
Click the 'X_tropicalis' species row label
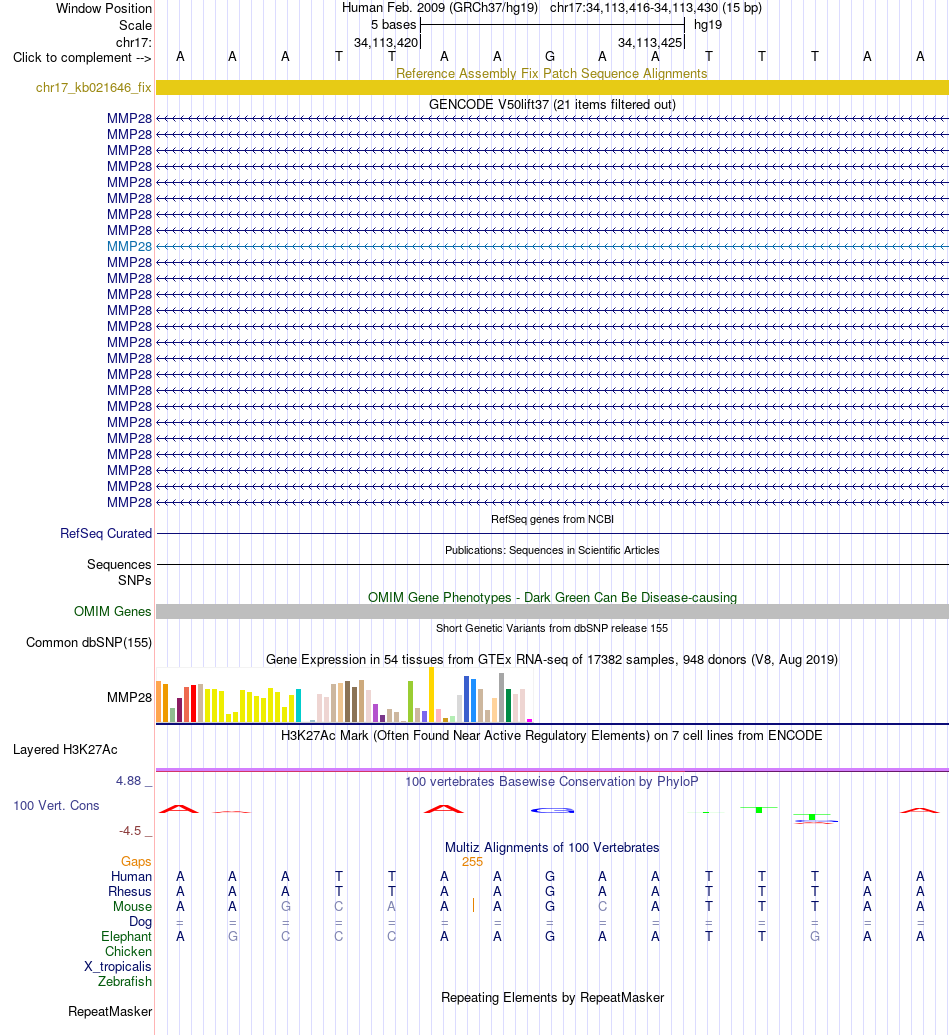pyautogui.click(x=118, y=966)
